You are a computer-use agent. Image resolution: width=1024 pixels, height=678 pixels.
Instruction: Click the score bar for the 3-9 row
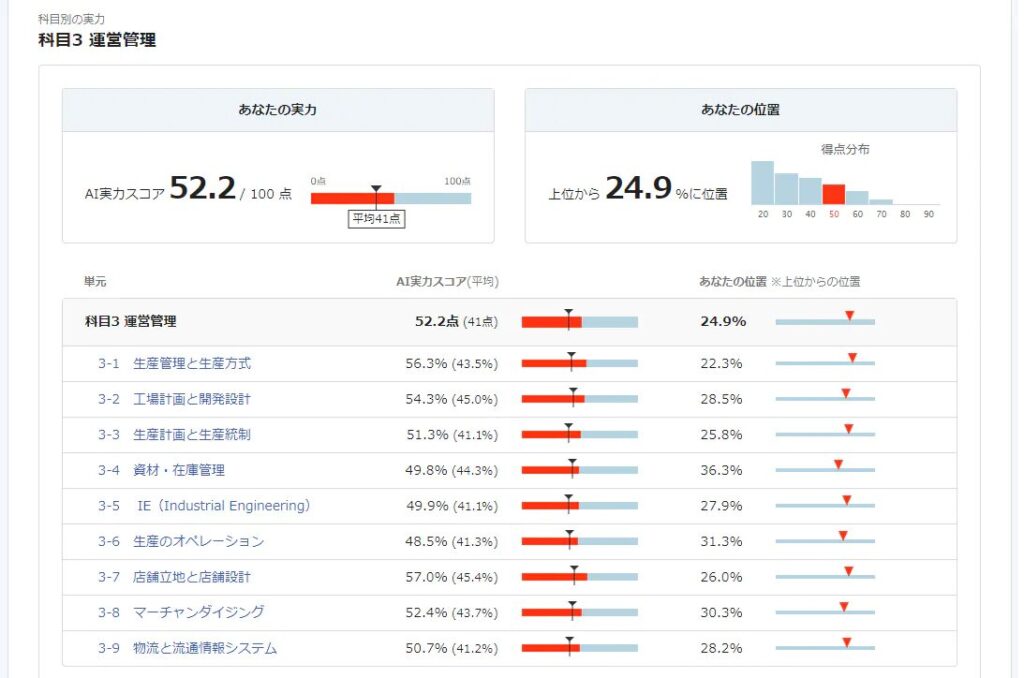point(579,648)
